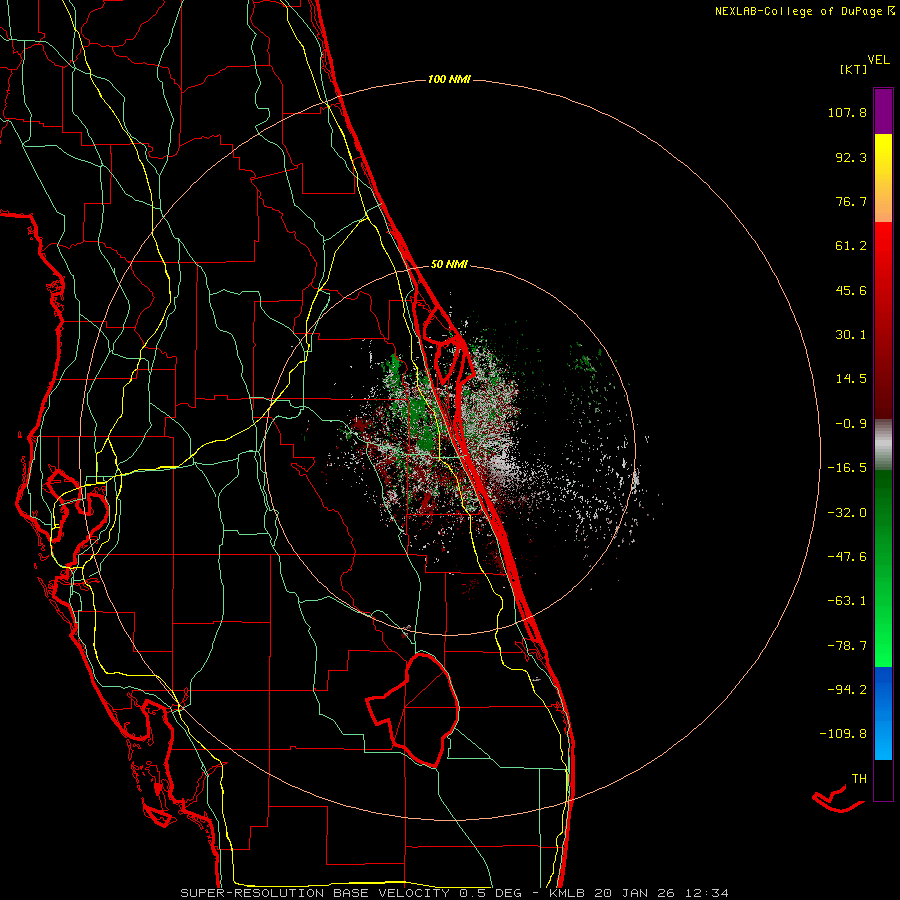Click the 107.8 value on velocity scale
The height and width of the screenshot is (900, 900).
pyautogui.click(x=847, y=112)
